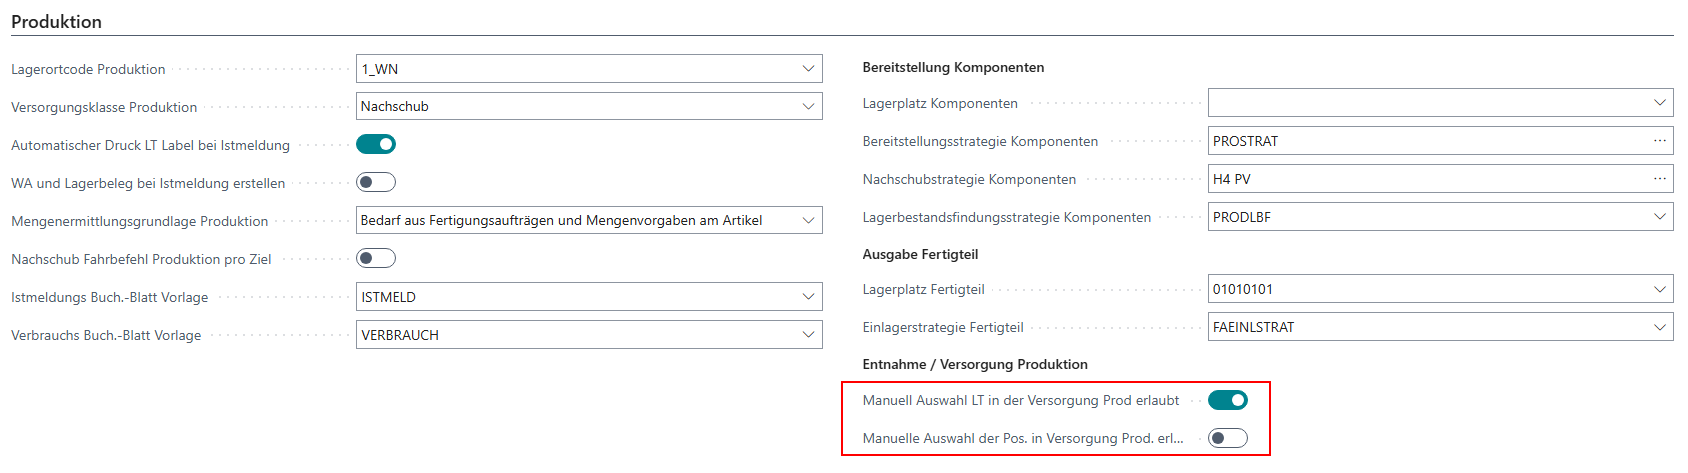
Task: Turn off Manuell Auswahl LT toggle
Action: click(x=1227, y=400)
